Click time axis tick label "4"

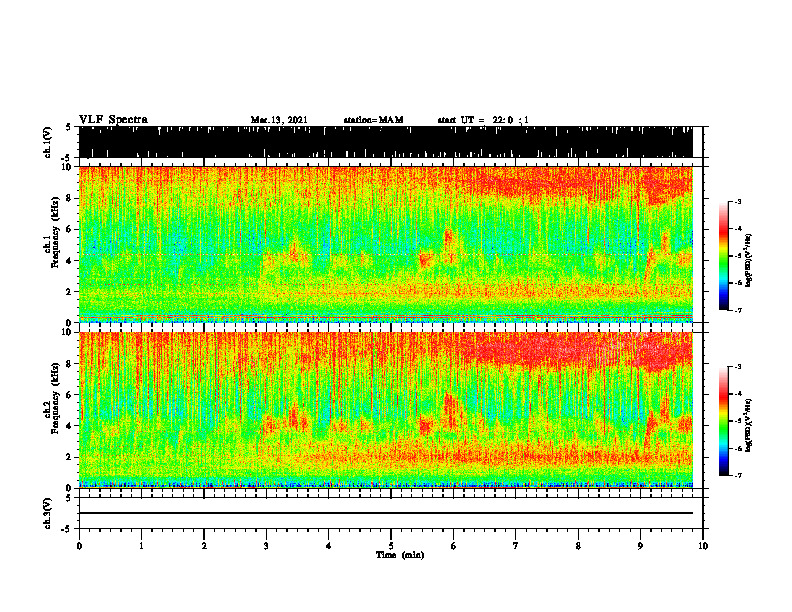(x=329, y=546)
